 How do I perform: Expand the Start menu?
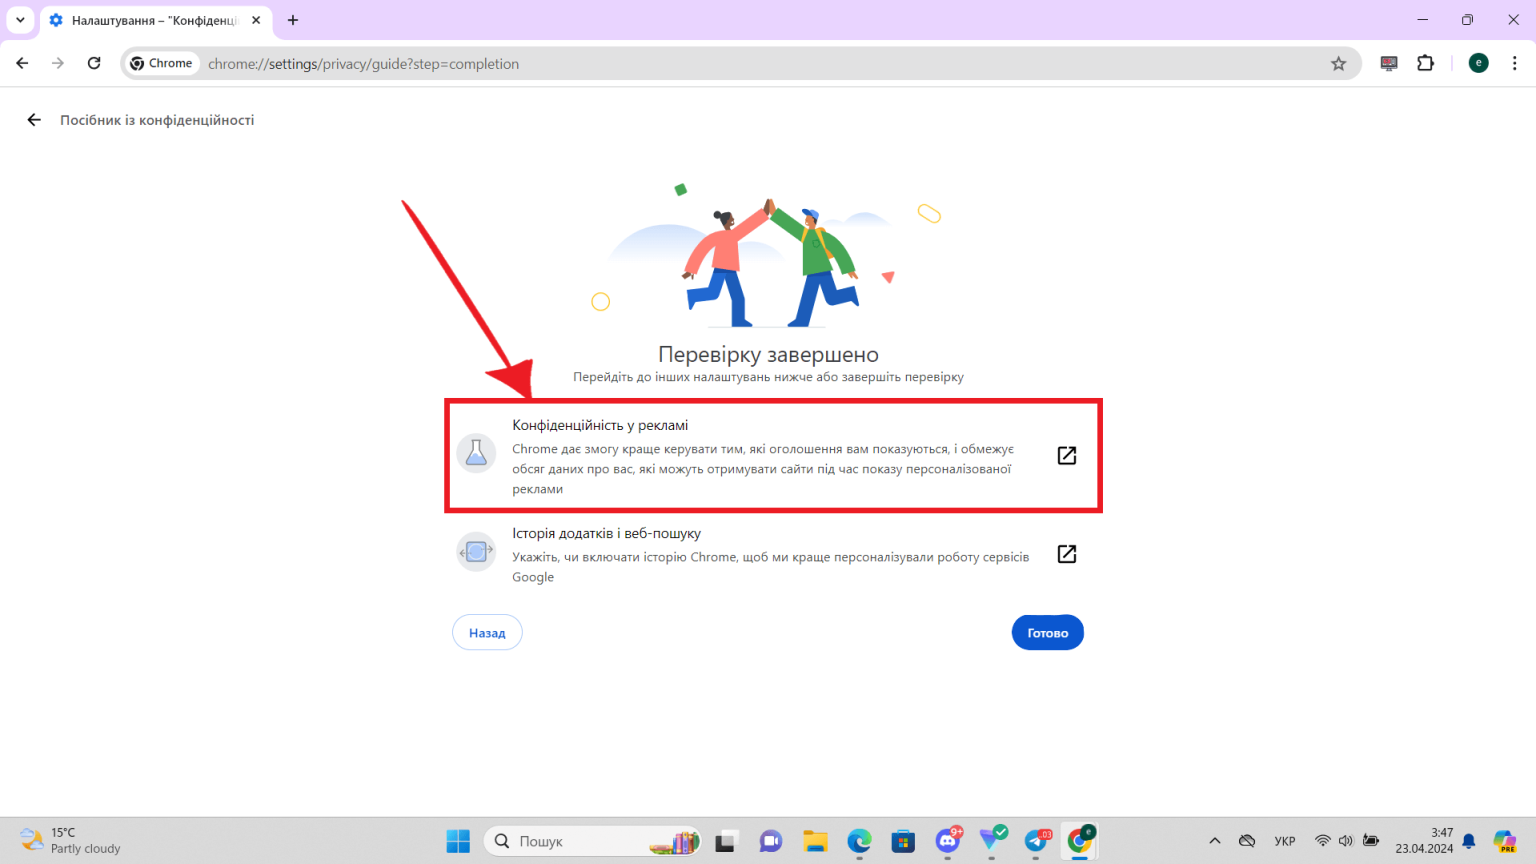457,840
